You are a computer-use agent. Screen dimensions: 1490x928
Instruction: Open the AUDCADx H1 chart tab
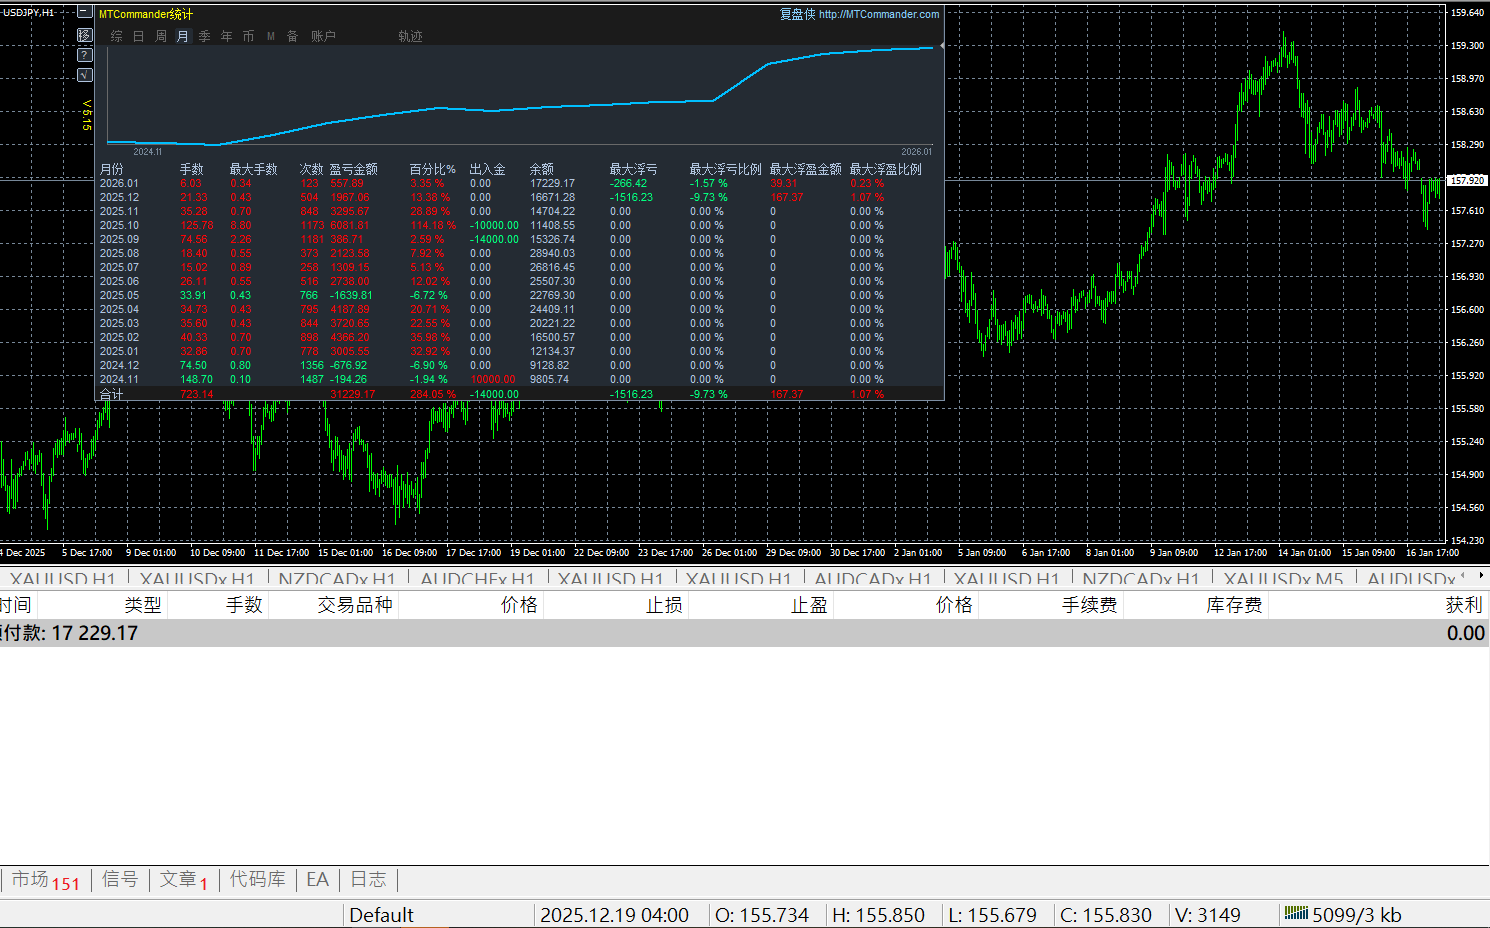873,579
